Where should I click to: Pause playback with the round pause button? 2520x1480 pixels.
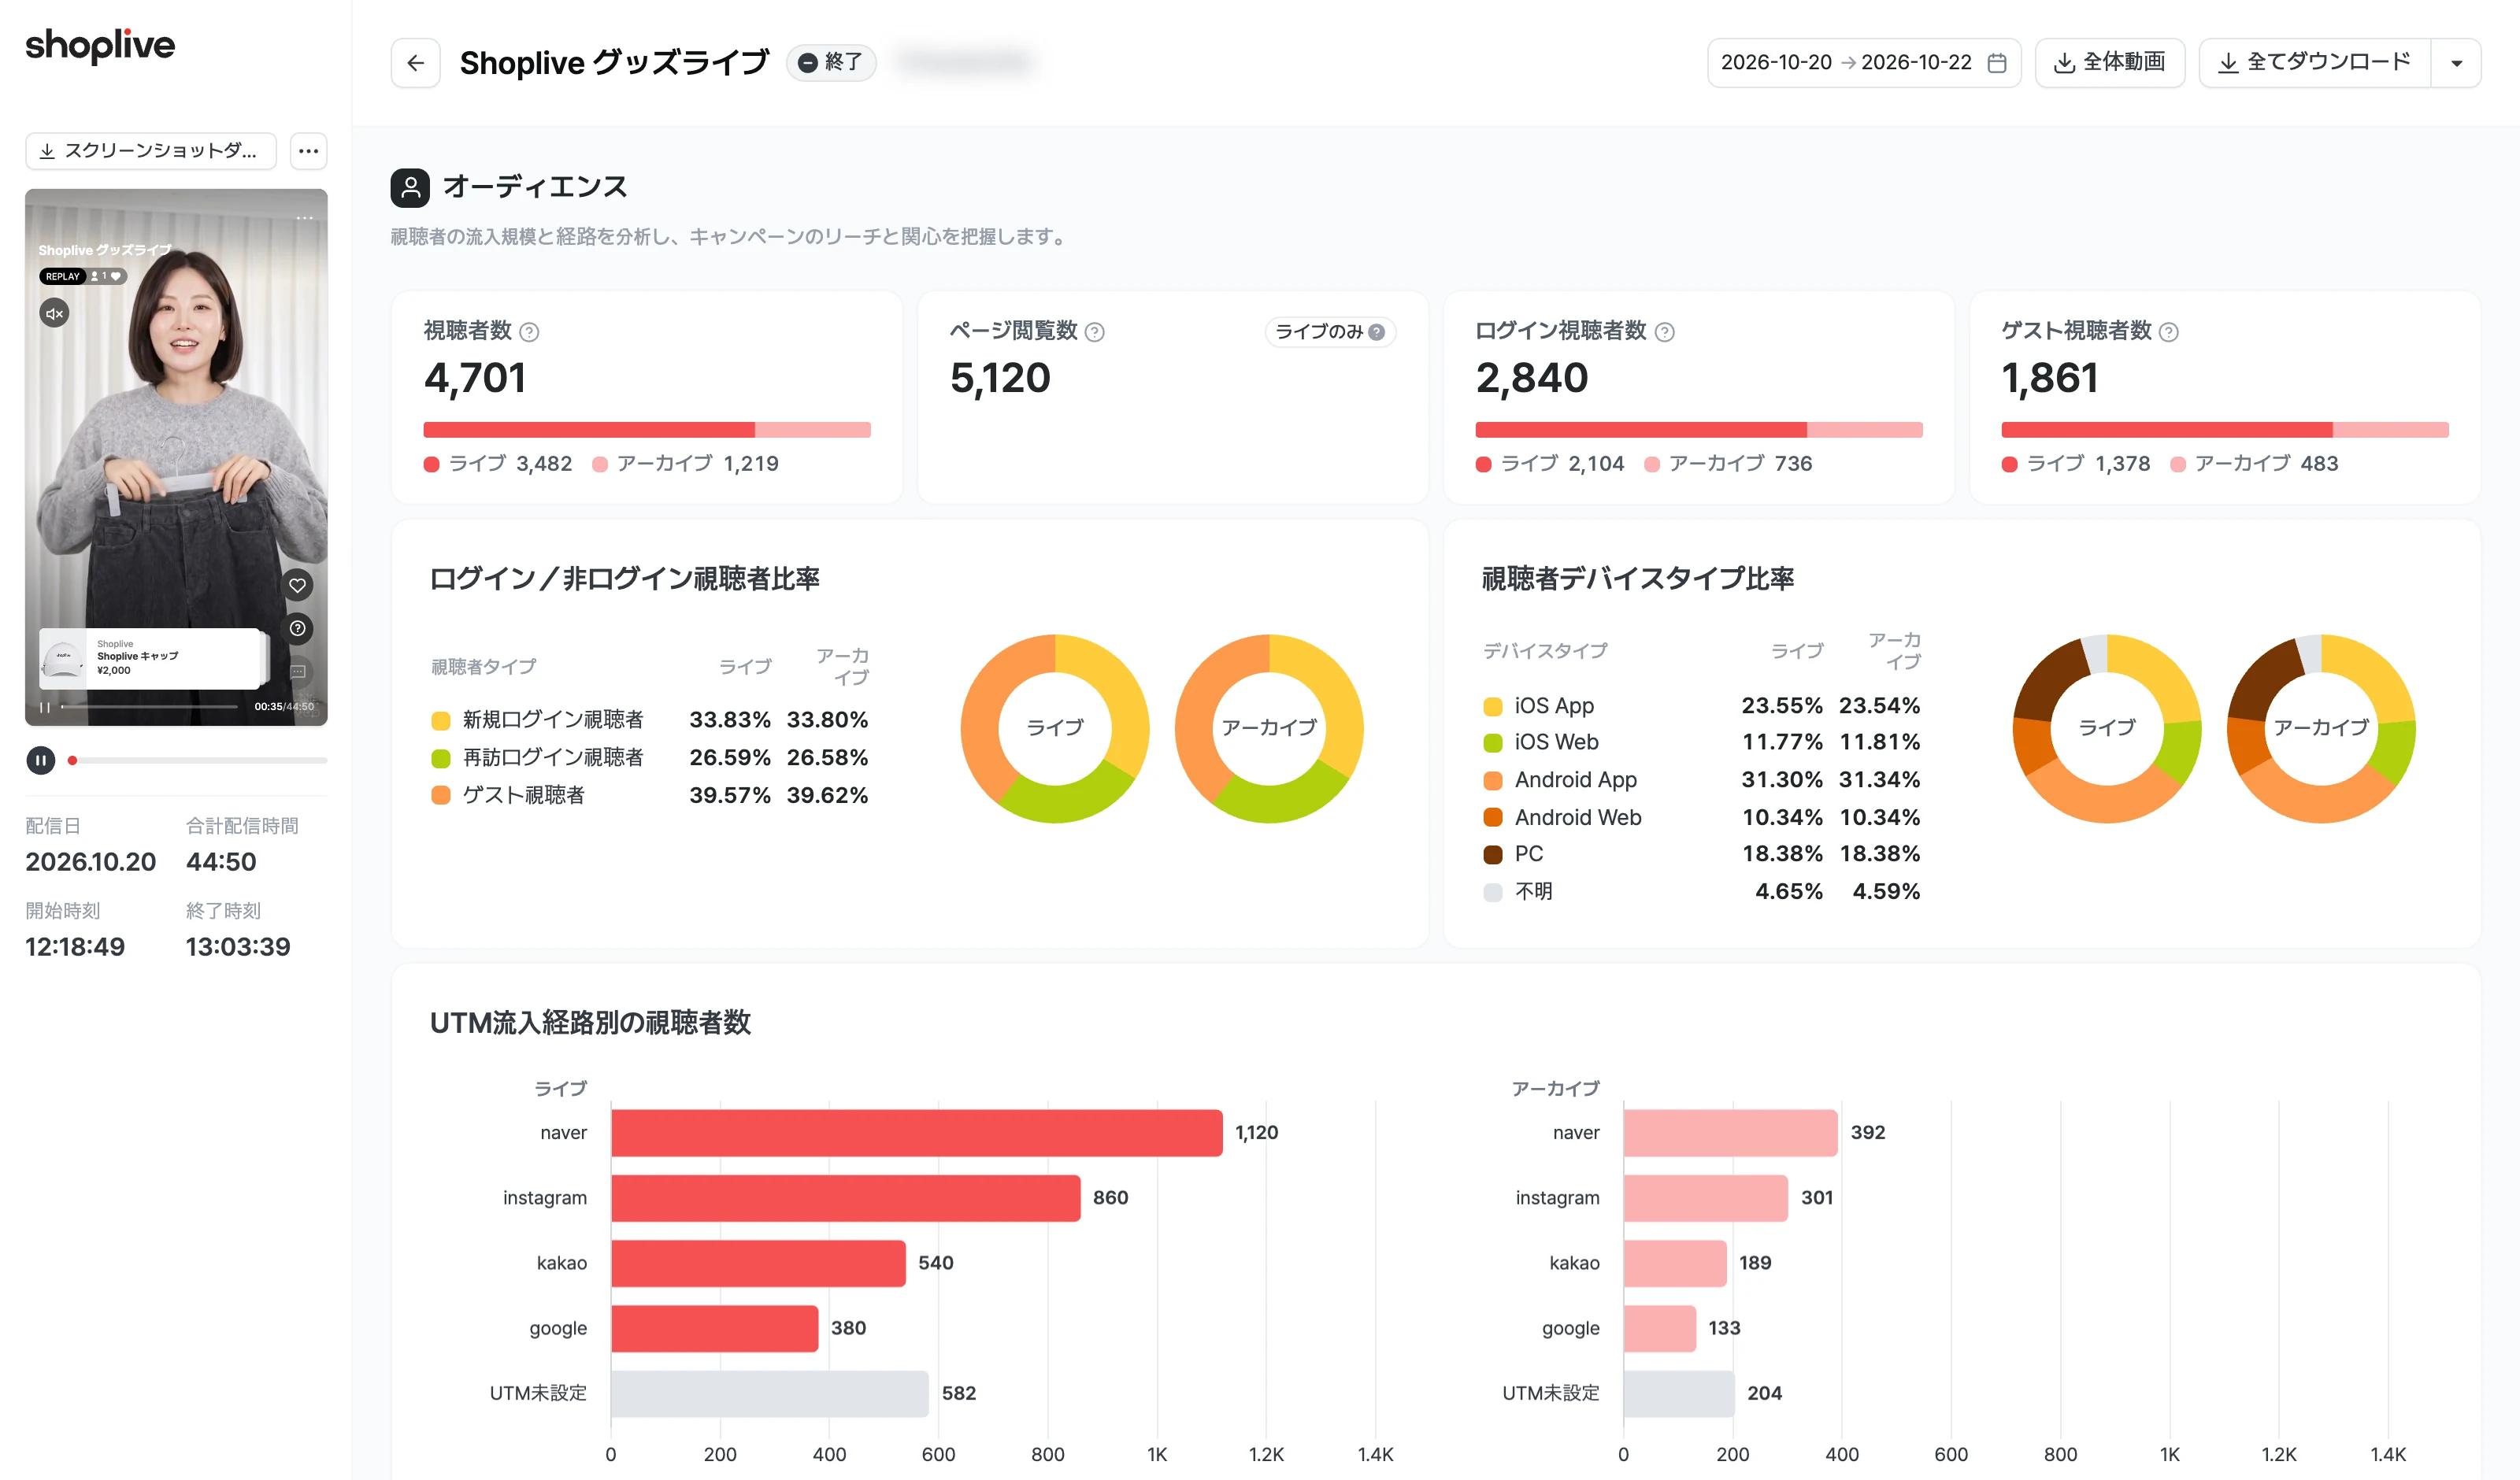click(41, 761)
